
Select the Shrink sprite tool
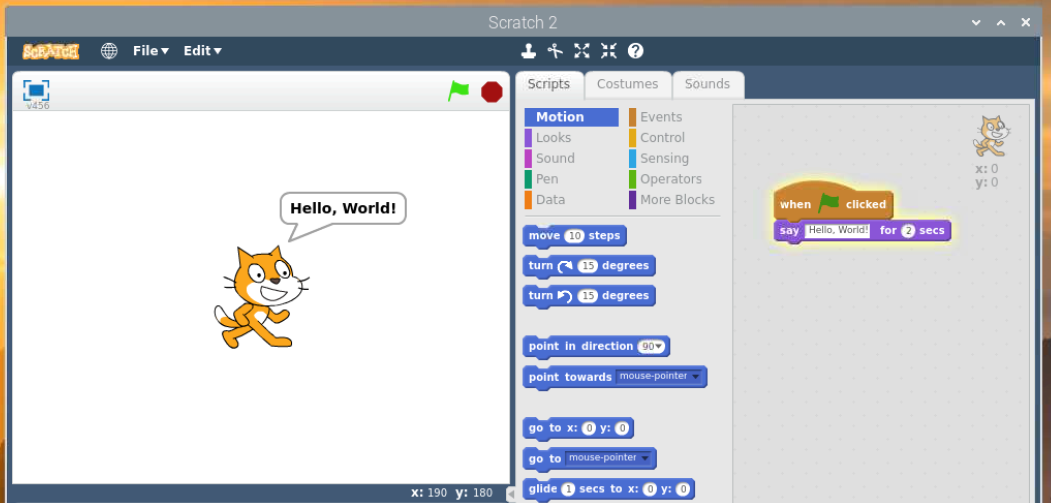[609, 51]
